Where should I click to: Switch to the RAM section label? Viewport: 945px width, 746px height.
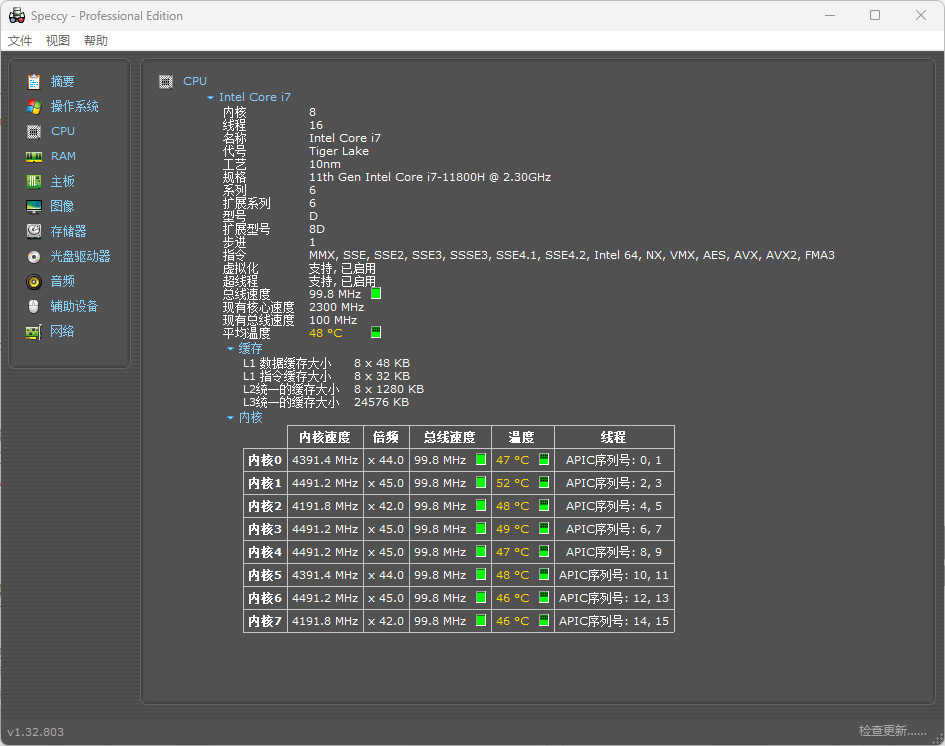tap(63, 156)
